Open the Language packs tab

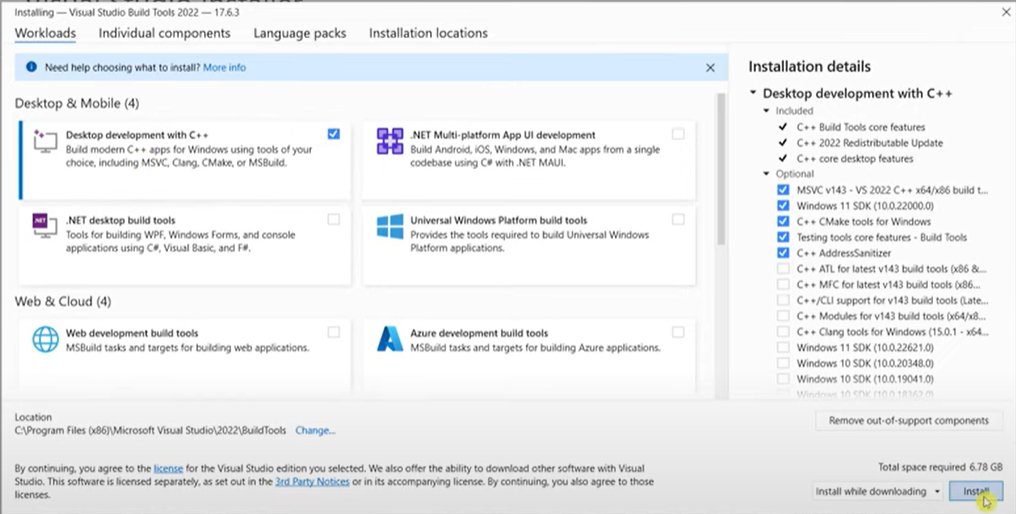[299, 33]
